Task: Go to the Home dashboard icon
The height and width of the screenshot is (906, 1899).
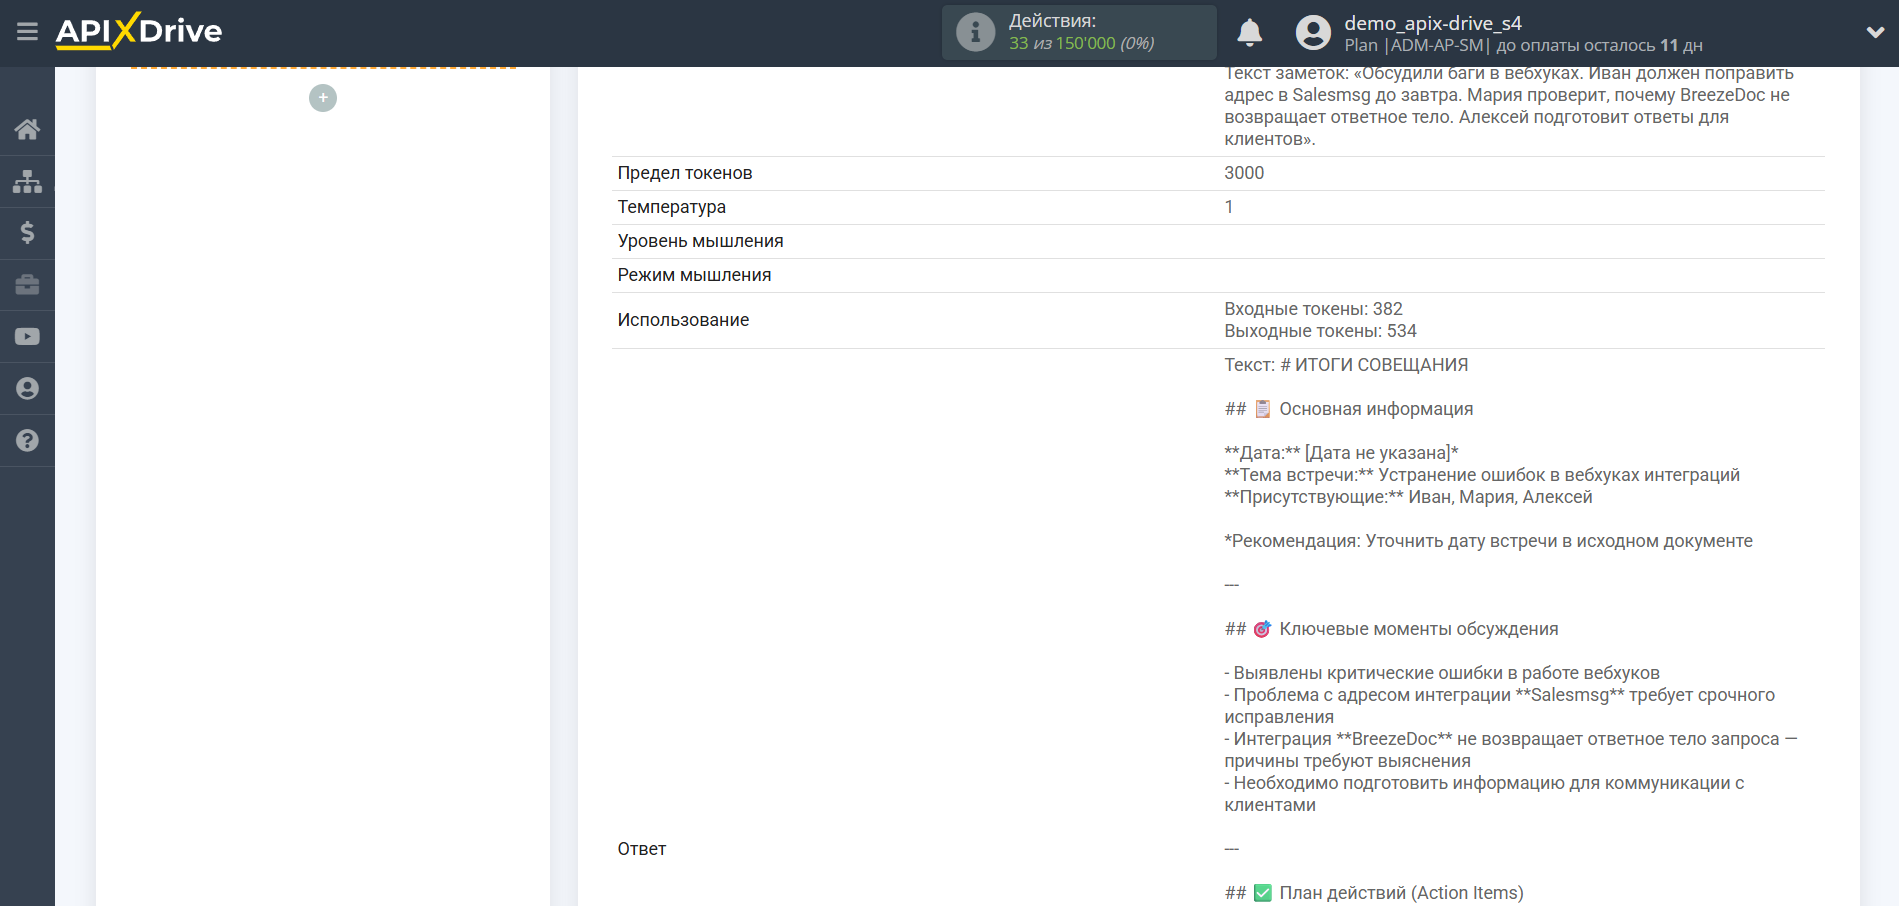Action: (x=27, y=129)
